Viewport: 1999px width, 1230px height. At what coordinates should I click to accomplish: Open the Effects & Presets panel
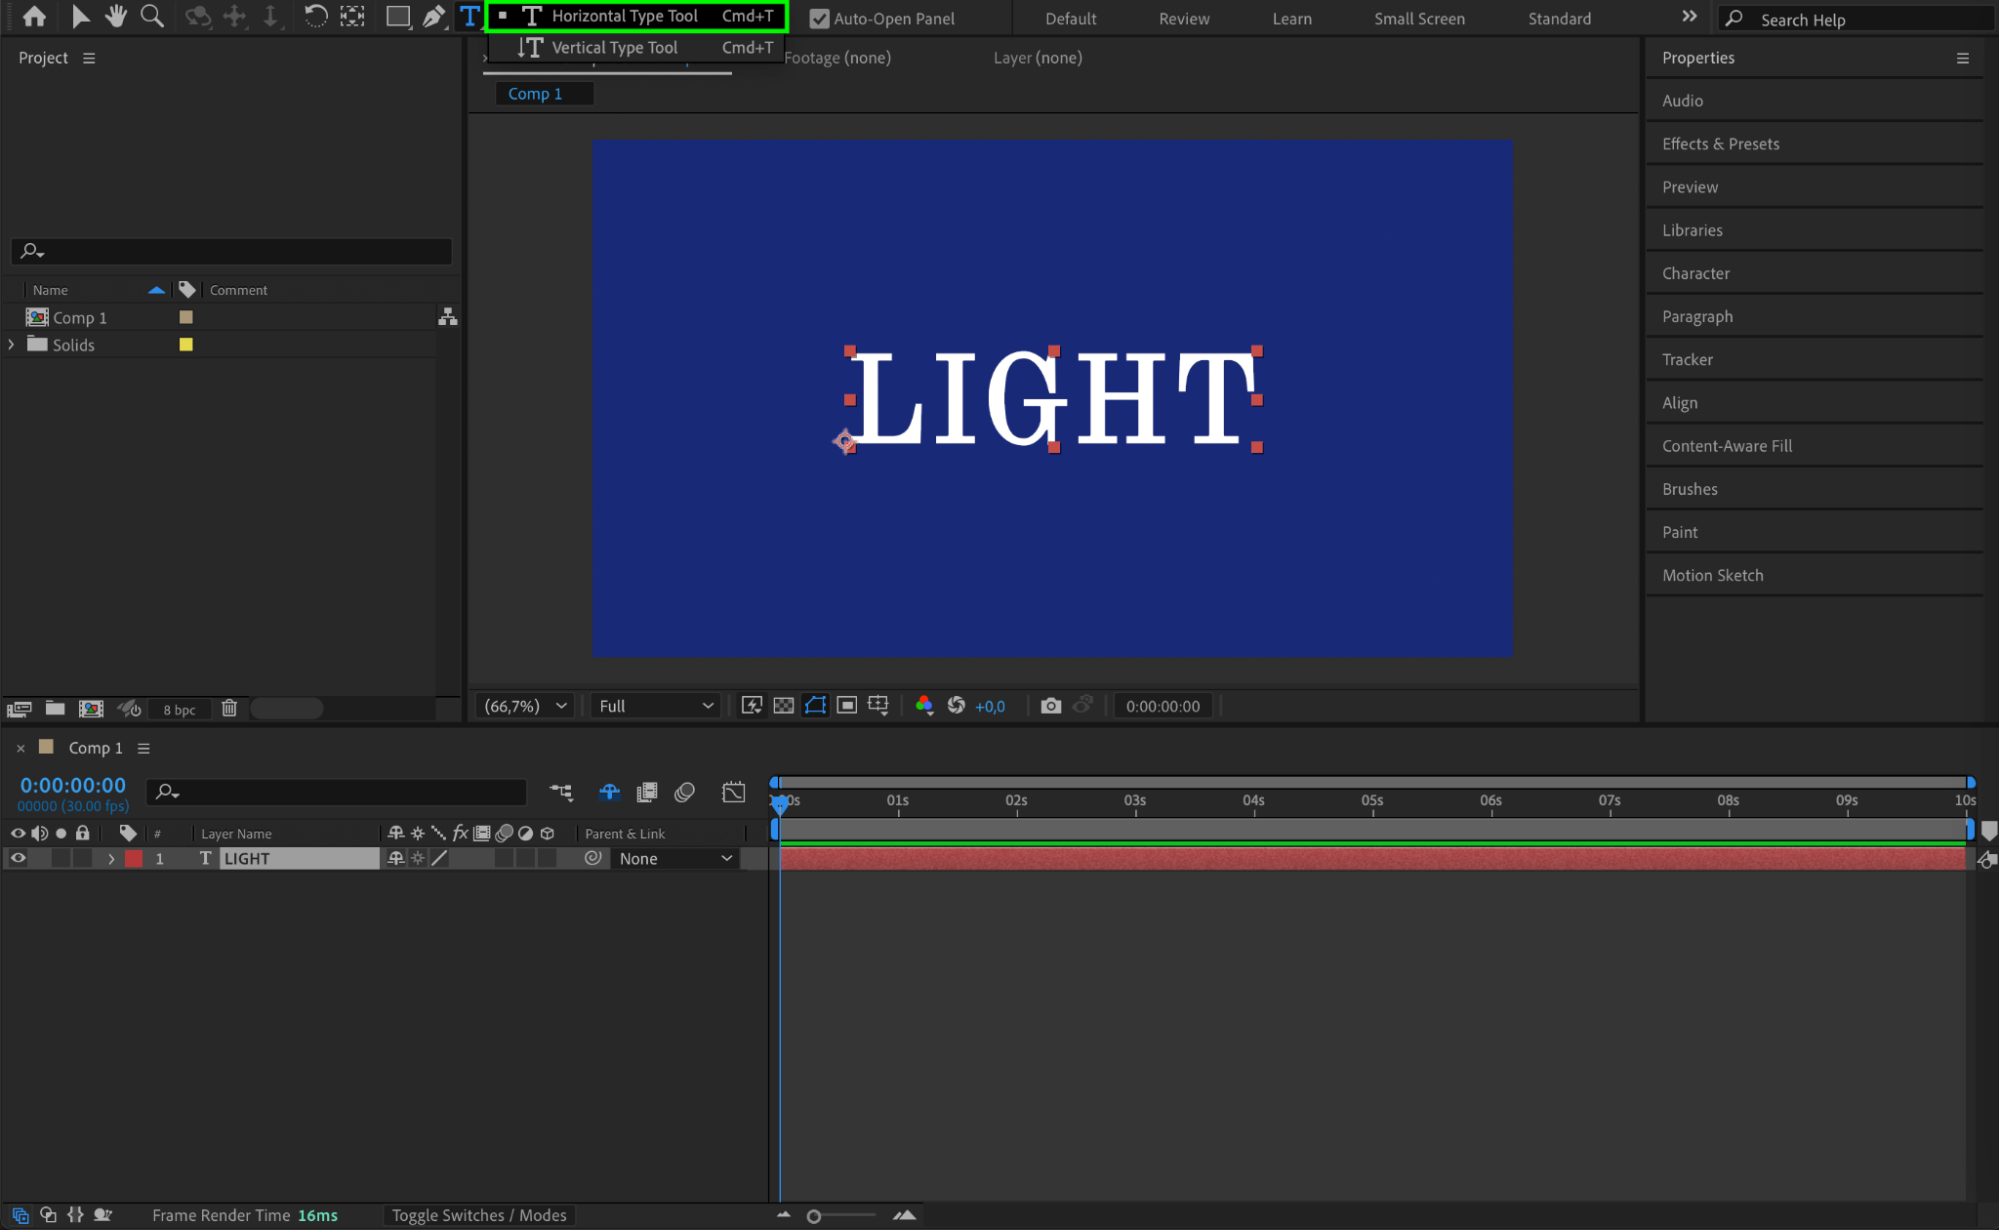point(1720,143)
